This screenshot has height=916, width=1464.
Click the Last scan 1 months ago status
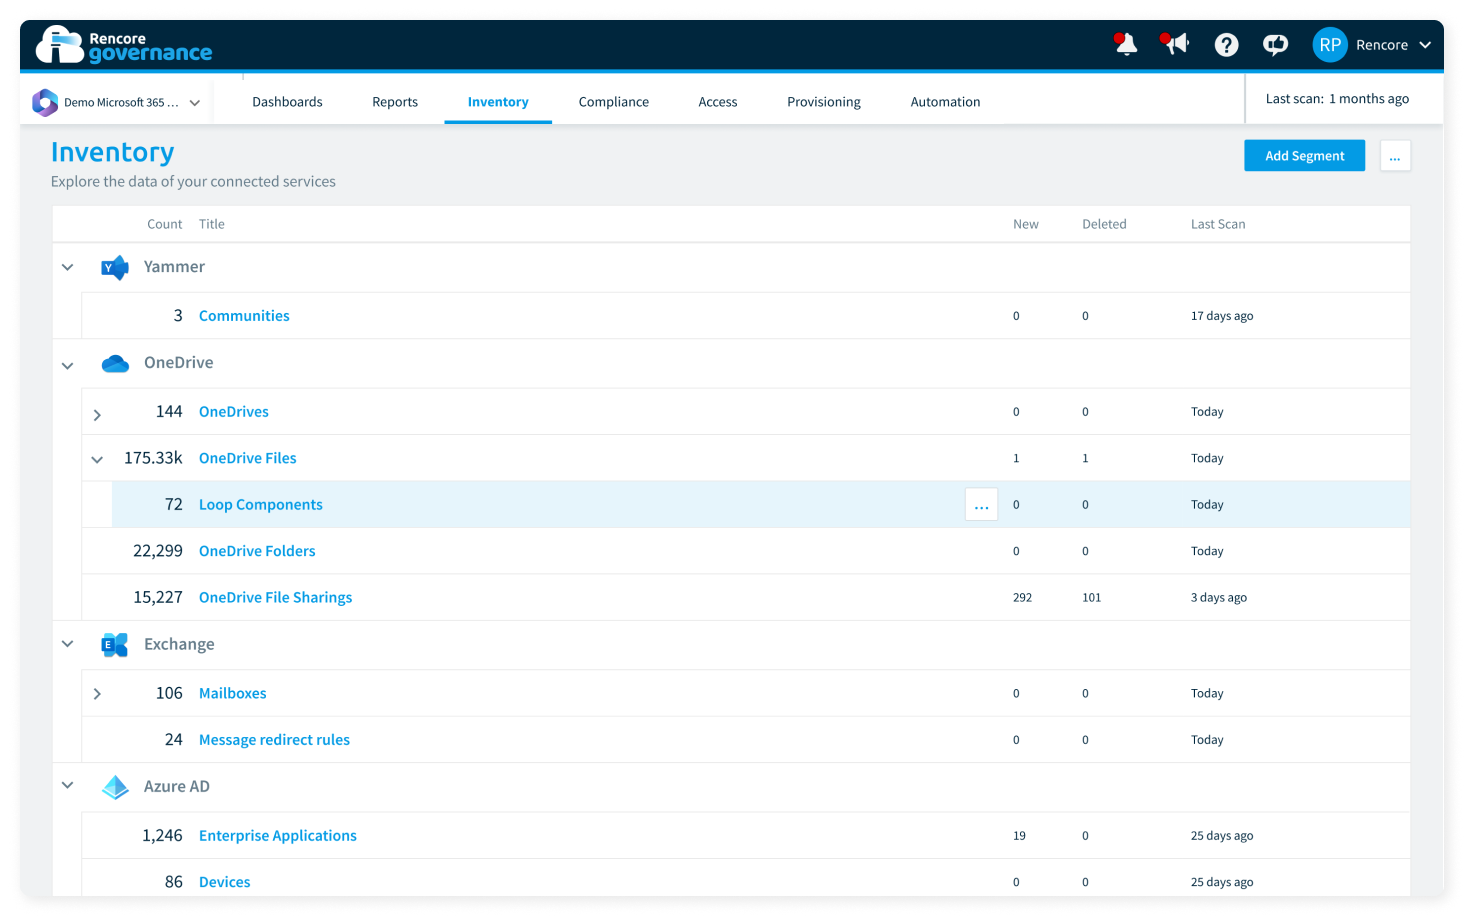coord(1337,99)
